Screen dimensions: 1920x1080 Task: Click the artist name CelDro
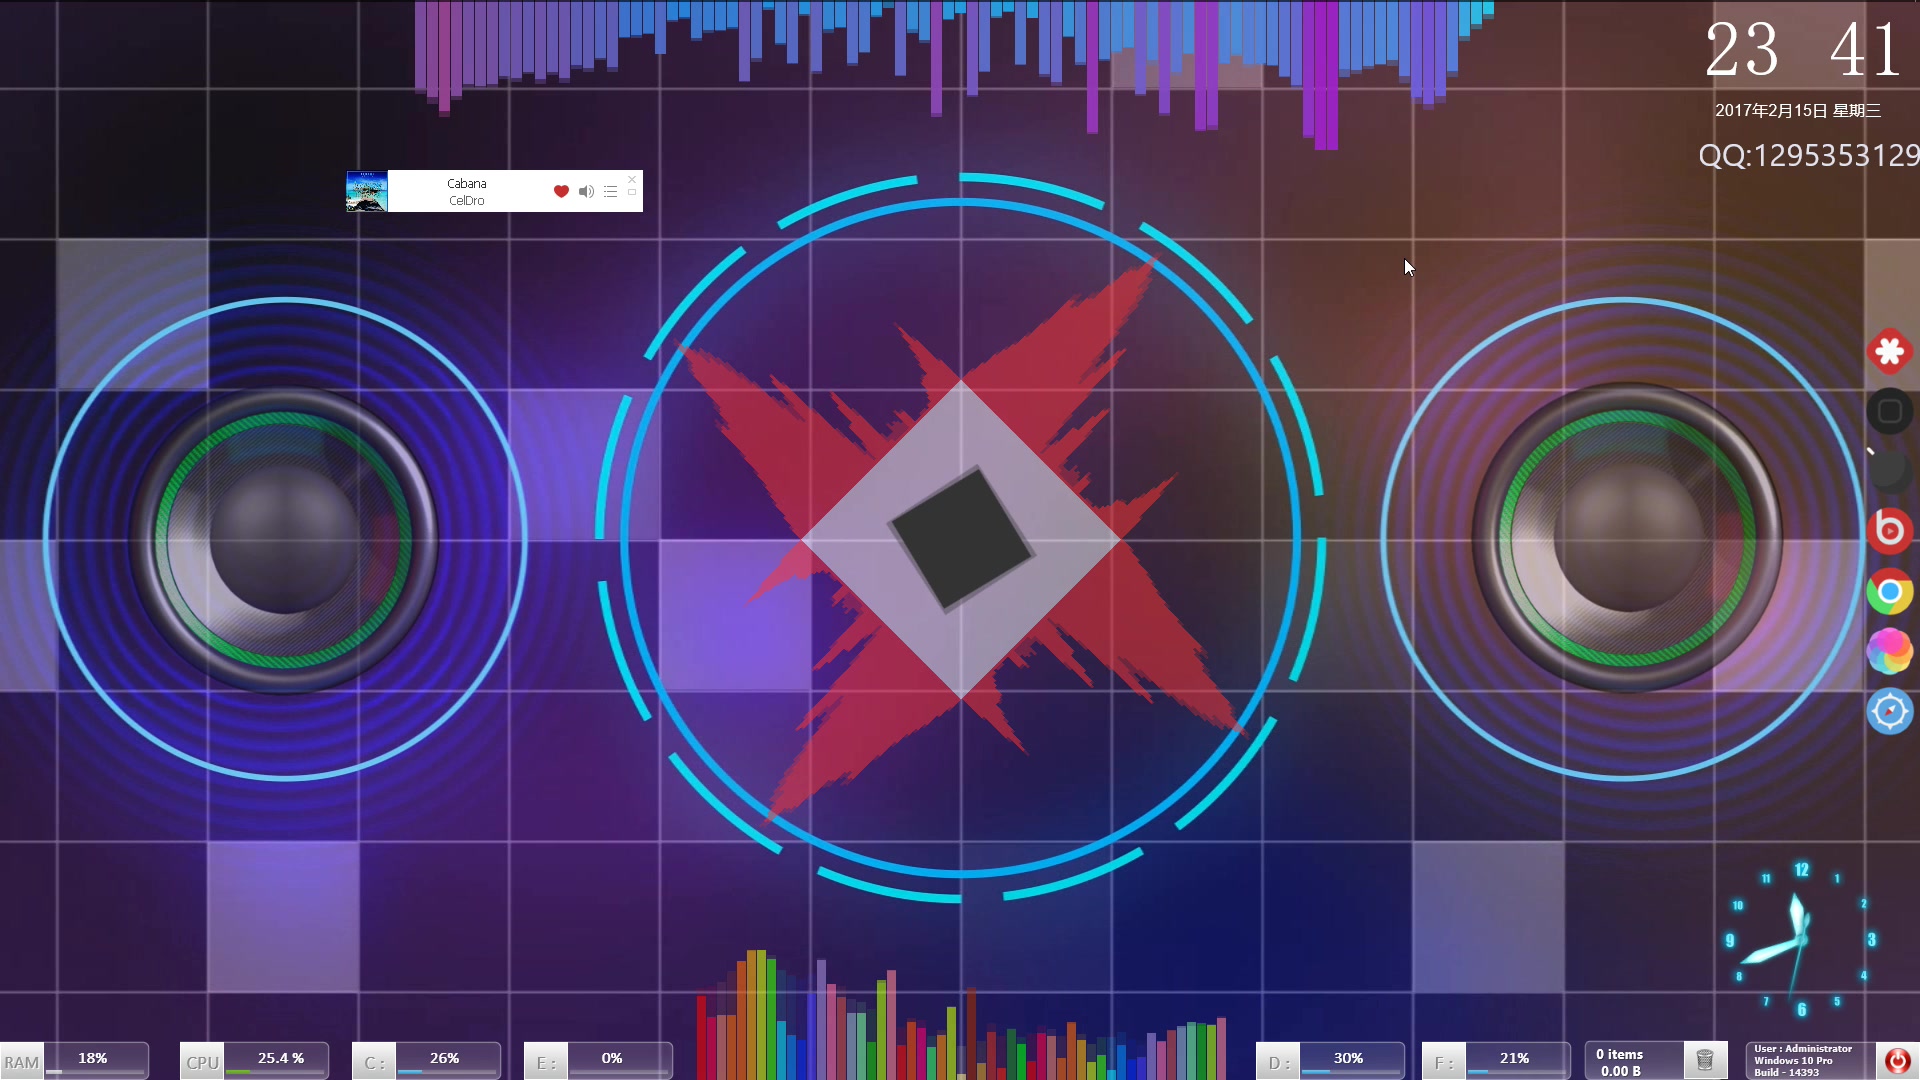point(467,200)
